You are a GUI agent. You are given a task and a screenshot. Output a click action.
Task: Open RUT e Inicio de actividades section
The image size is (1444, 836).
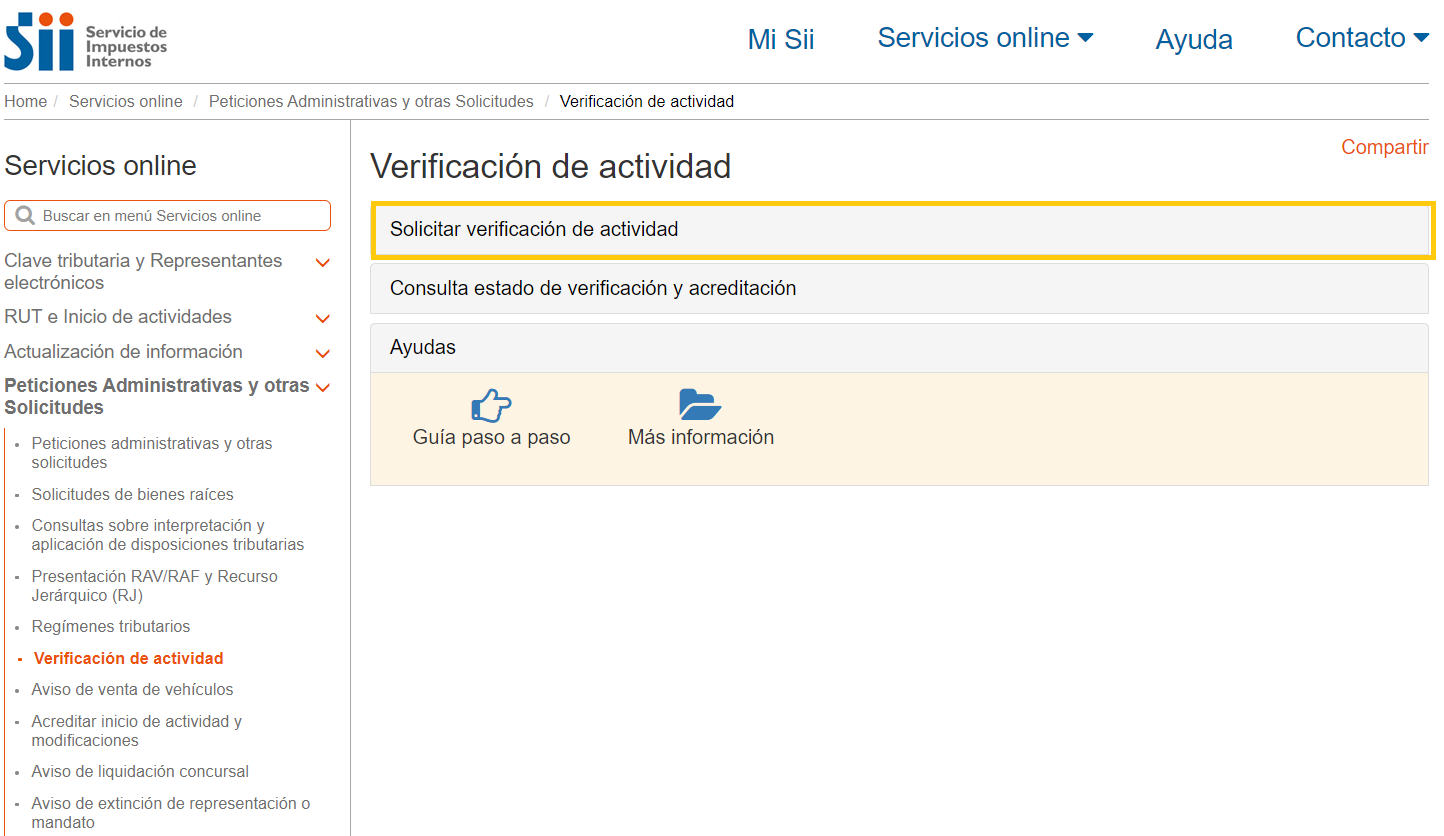(118, 317)
